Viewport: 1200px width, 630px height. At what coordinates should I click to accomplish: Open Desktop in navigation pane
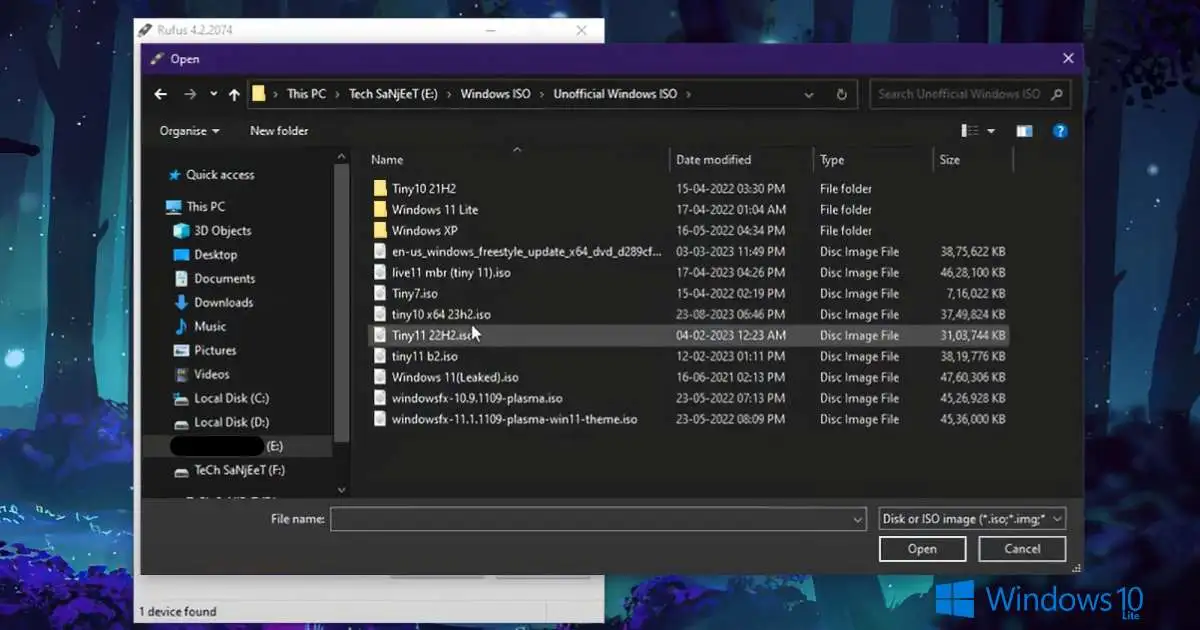[x=216, y=255]
